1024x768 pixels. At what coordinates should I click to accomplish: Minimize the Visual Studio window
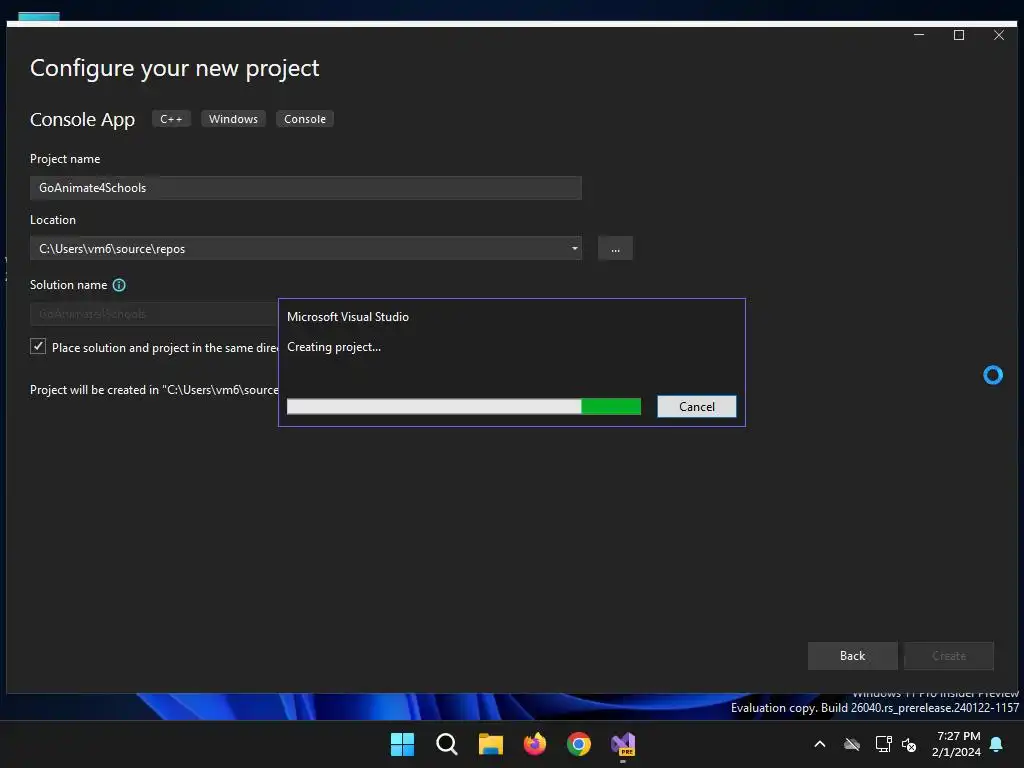pyautogui.click(x=919, y=35)
